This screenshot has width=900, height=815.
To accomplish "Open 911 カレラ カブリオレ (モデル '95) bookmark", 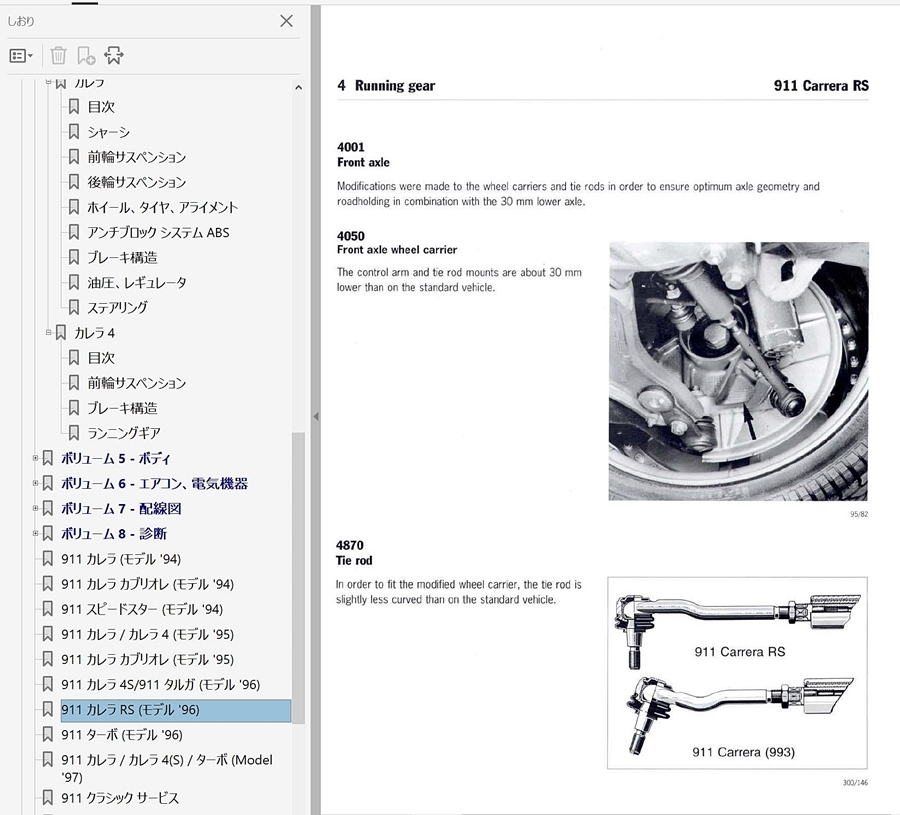I will [148, 659].
